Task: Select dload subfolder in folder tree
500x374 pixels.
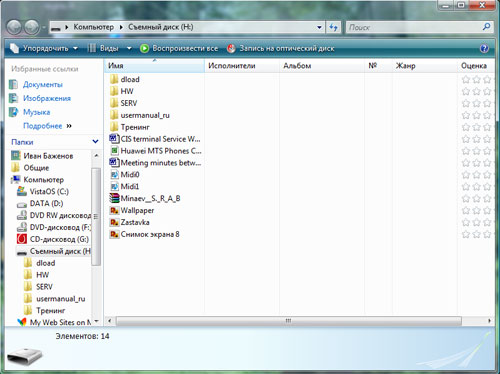Action: (46, 263)
